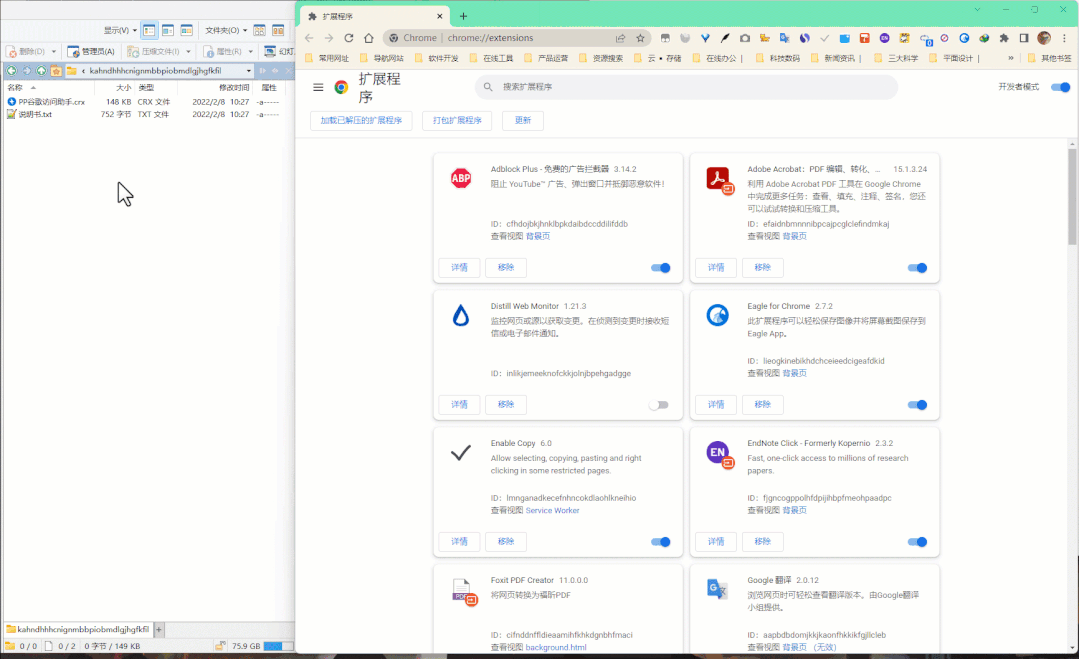Open favorites star folder in file manager
1079x659 pixels.
(x=56, y=71)
